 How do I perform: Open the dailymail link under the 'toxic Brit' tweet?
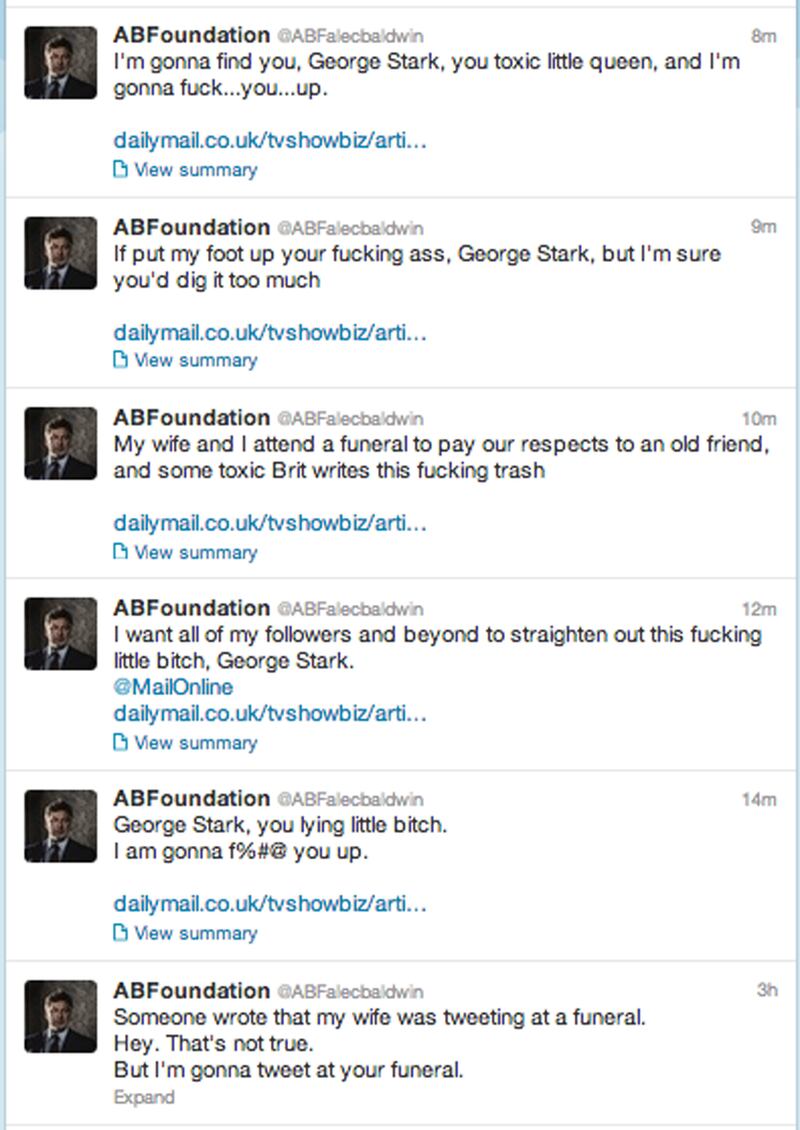tap(270, 522)
